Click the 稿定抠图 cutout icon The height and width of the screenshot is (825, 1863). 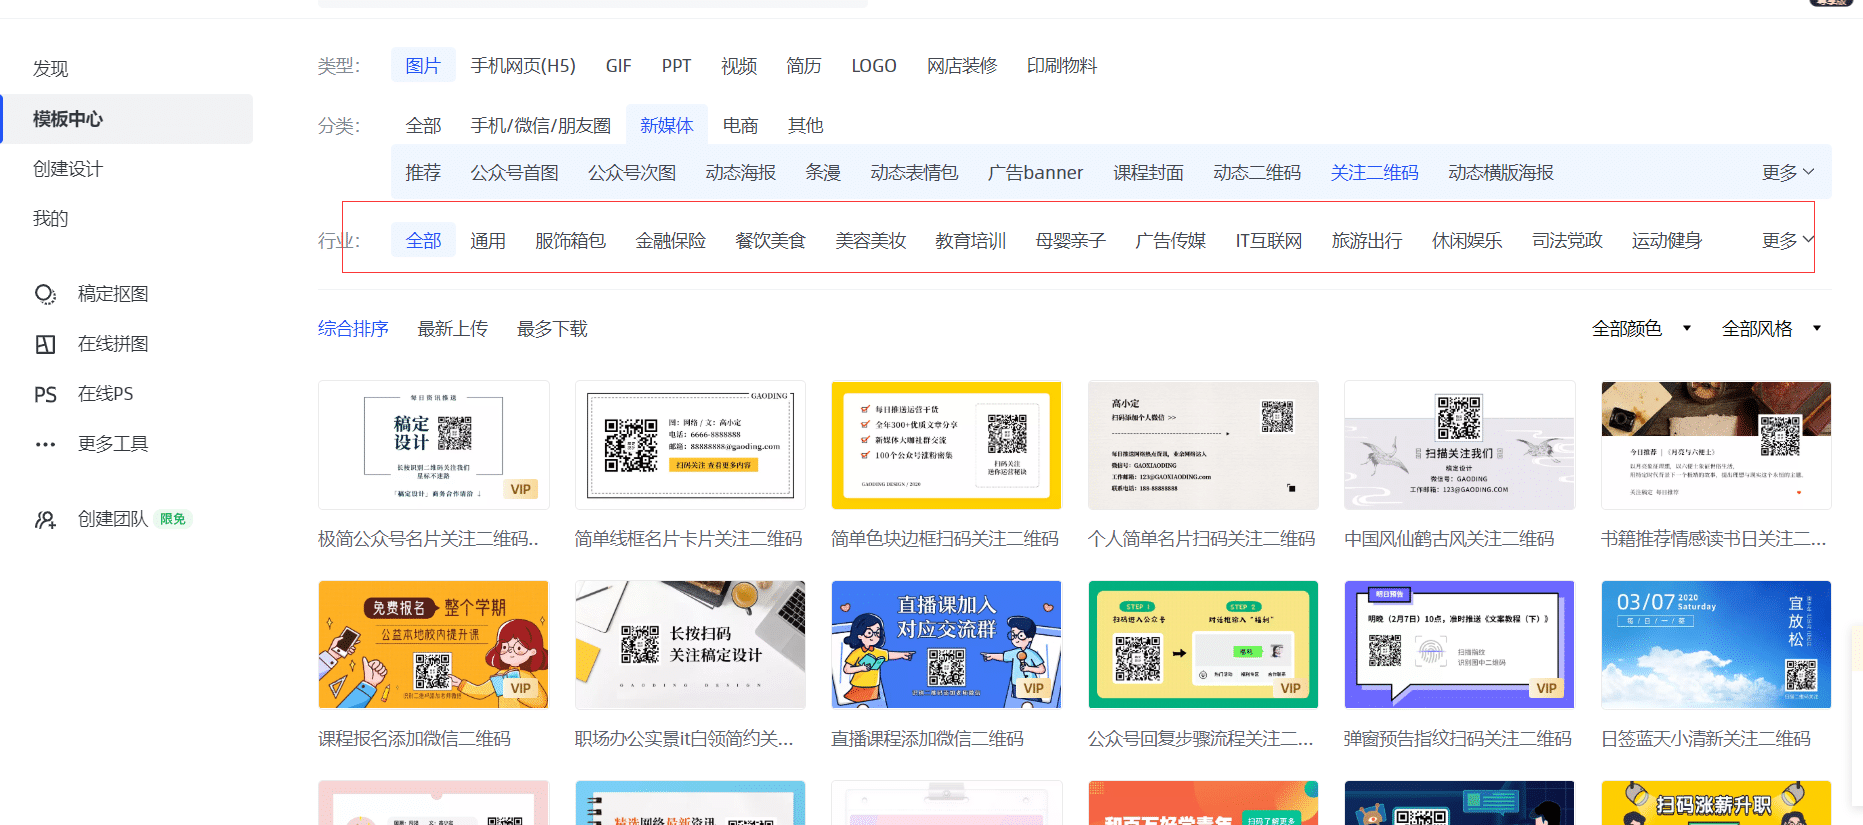point(45,294)
